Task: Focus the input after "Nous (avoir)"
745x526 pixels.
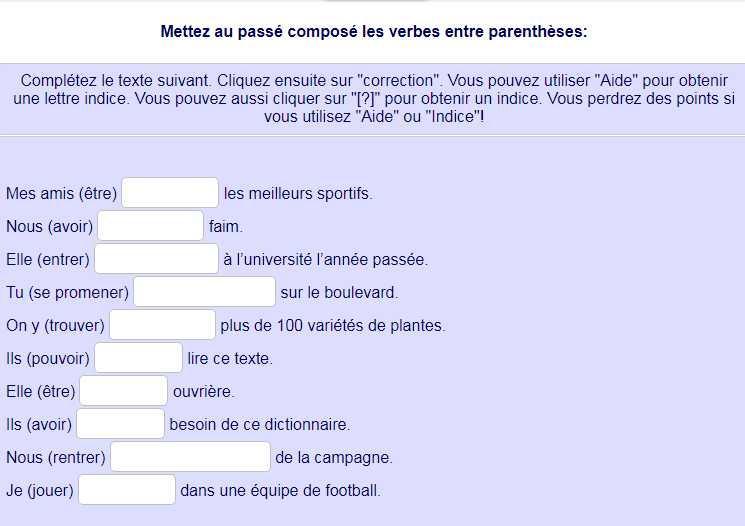Action: (x=151, y=226)
